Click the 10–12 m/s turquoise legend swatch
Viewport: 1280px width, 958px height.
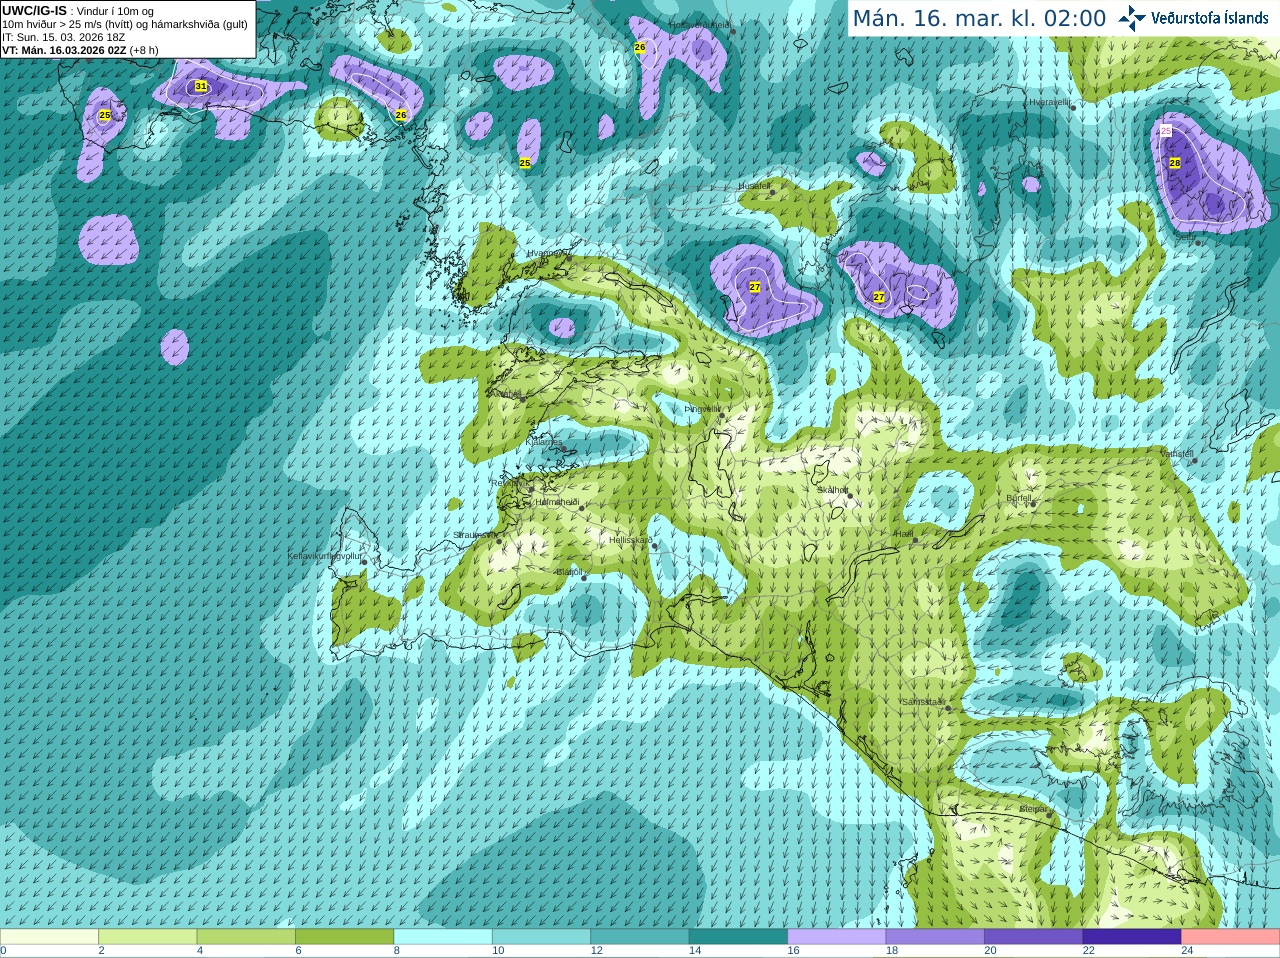coord(541,937)
